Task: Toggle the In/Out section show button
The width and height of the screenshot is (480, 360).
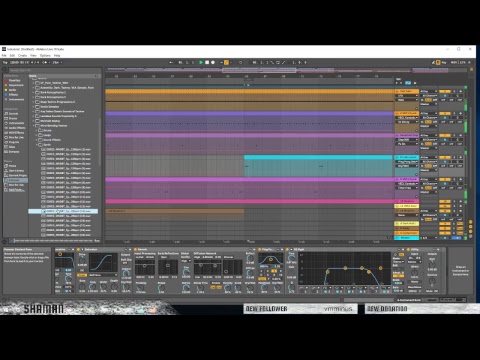Action: click(471, 222)
